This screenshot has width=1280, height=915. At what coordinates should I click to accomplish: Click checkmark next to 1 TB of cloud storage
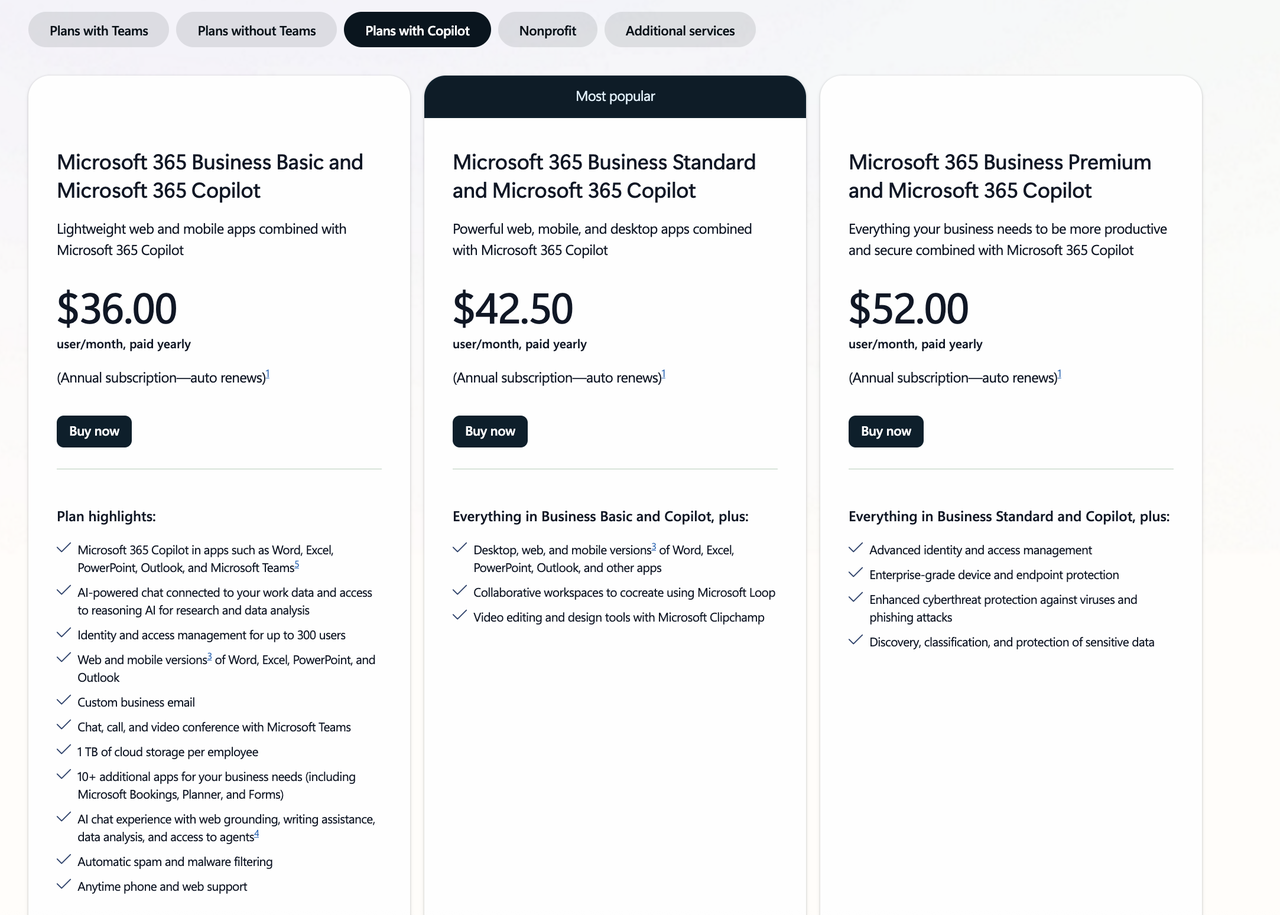(64, 751)
